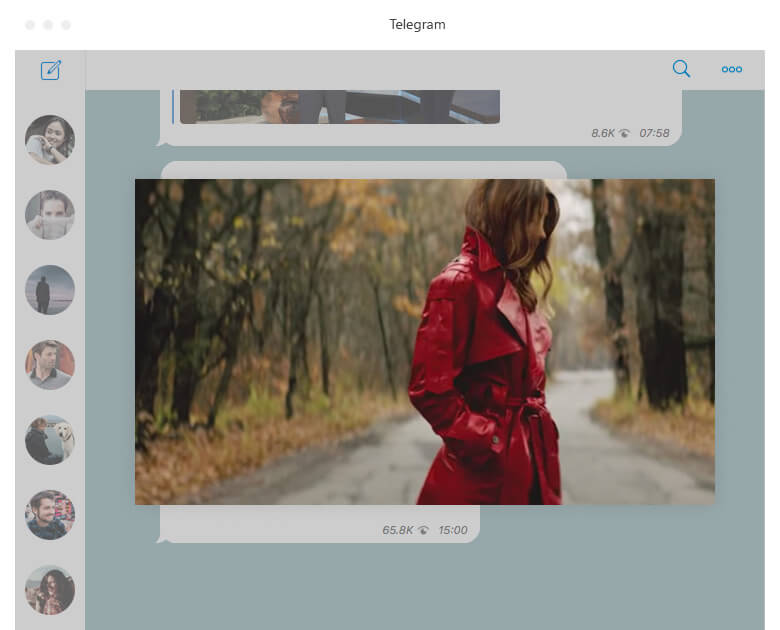Viewport: 780px width, 630px height.
Task: Open search with the magnifier icon
Action: click(681, 69)
